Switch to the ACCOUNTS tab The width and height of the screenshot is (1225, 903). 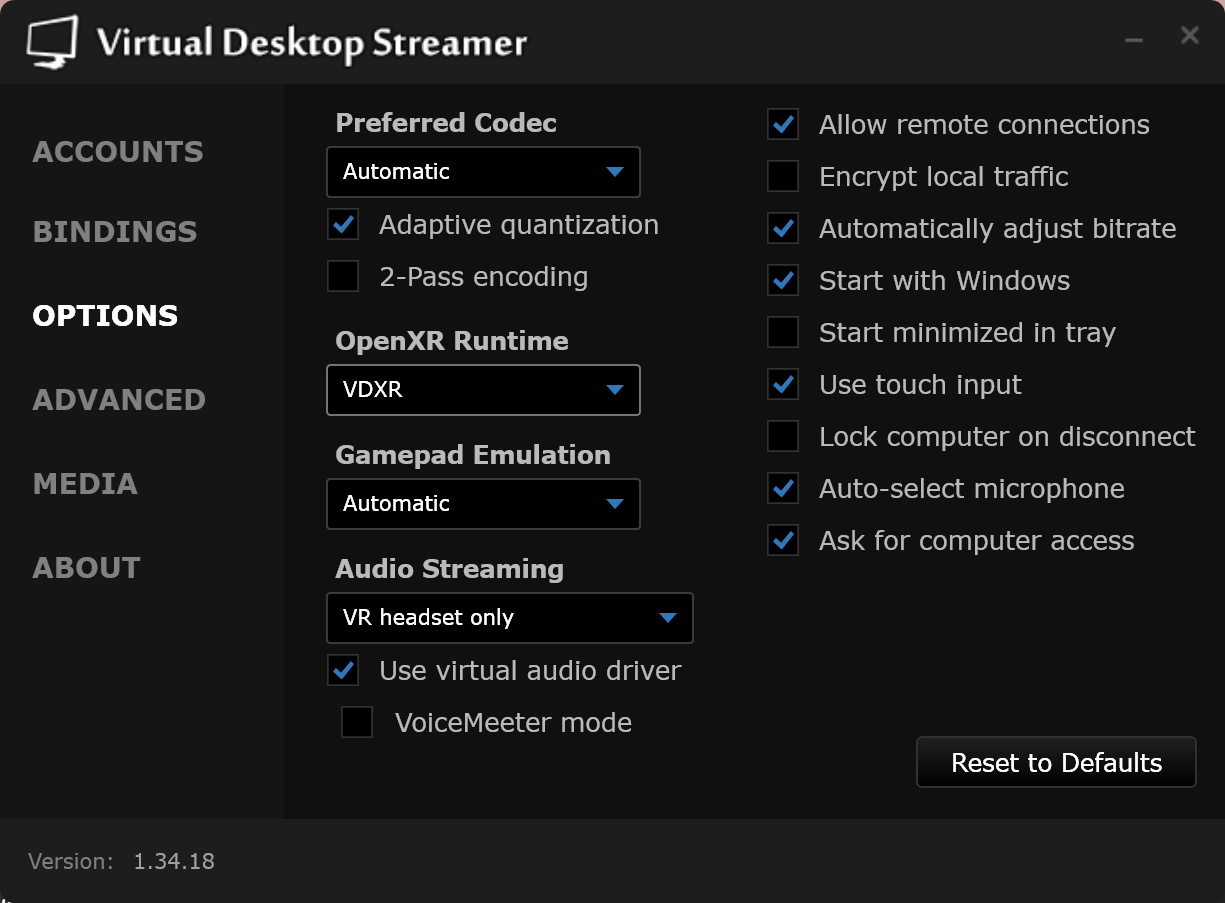(118, 152)
